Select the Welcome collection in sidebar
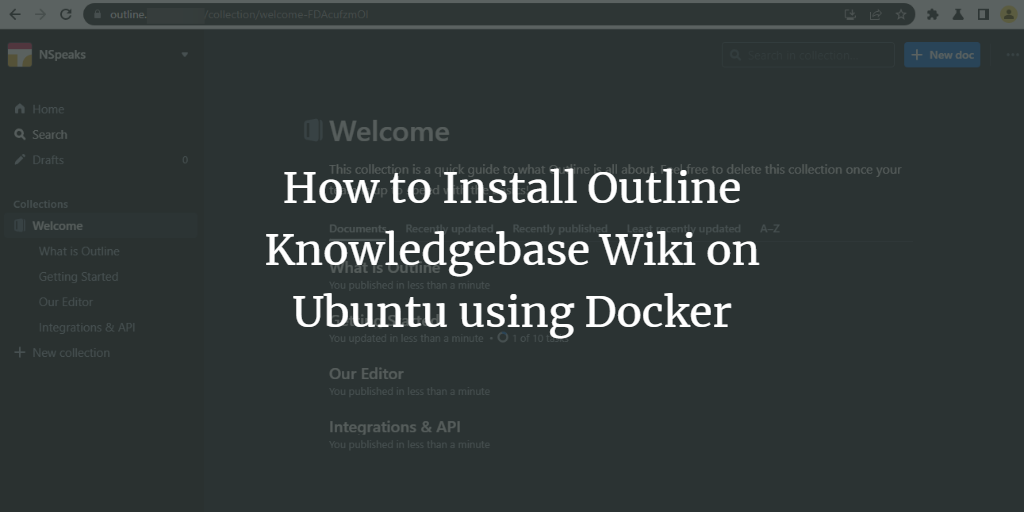Viewport: 1024px width, 512px height. click(101, 226)
